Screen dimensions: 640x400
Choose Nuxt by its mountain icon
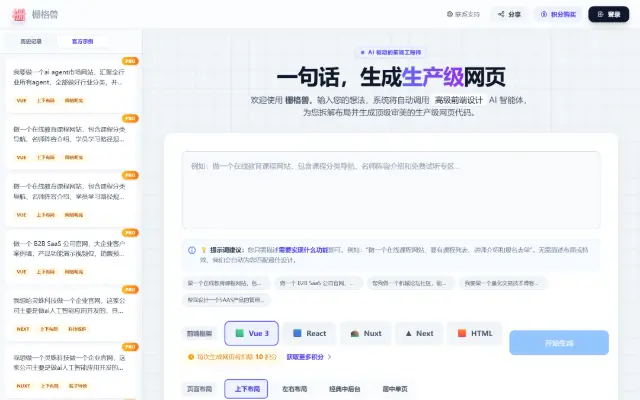pos(355,333)
